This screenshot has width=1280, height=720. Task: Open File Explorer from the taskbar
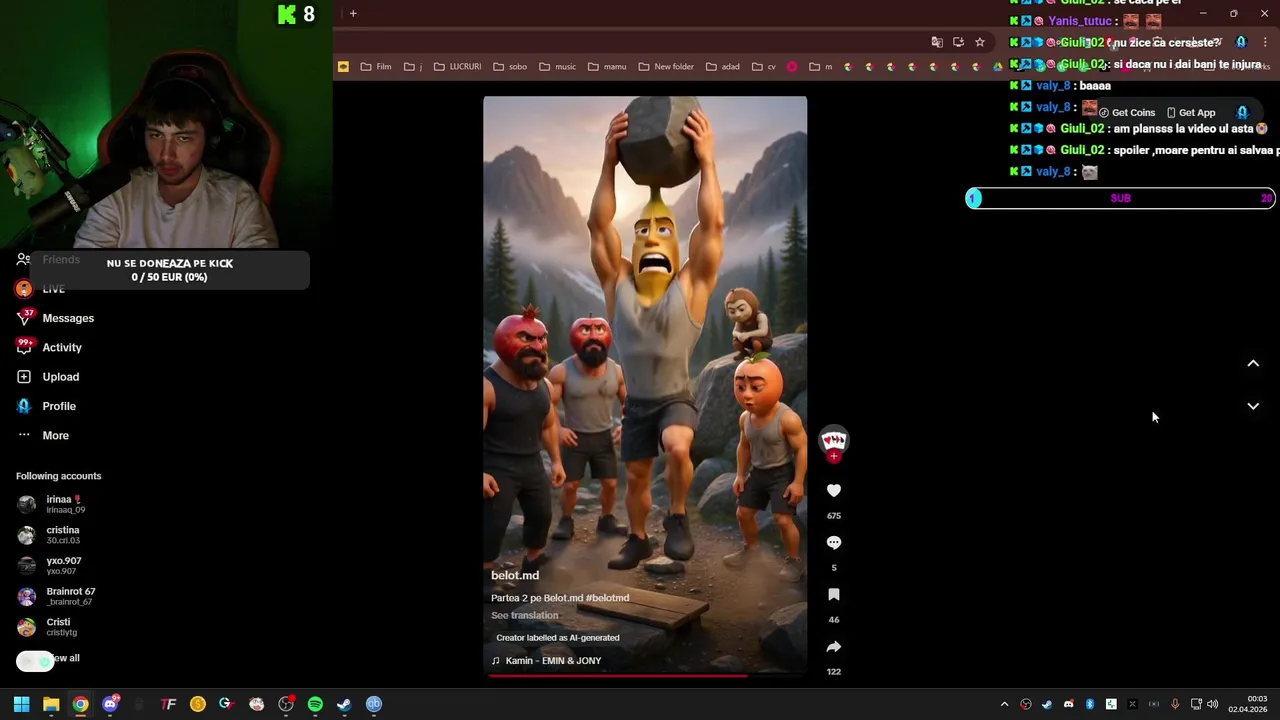point(51,704)
